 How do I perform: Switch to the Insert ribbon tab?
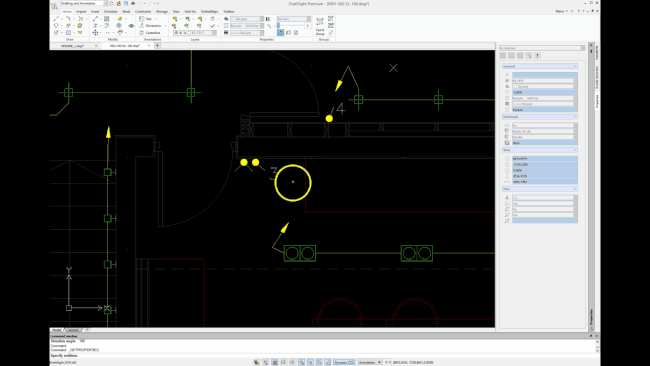[95, 12]
